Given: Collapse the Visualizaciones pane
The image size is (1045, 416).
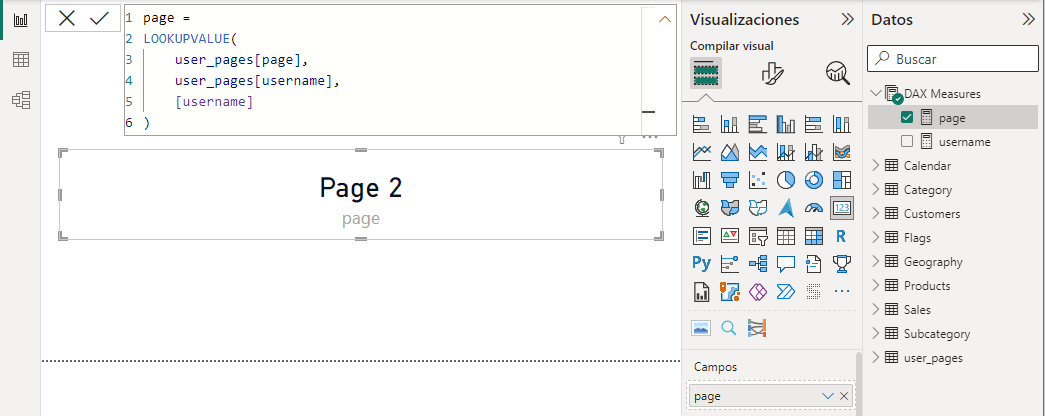Looking at the screenshot, I should pos(847,19).
